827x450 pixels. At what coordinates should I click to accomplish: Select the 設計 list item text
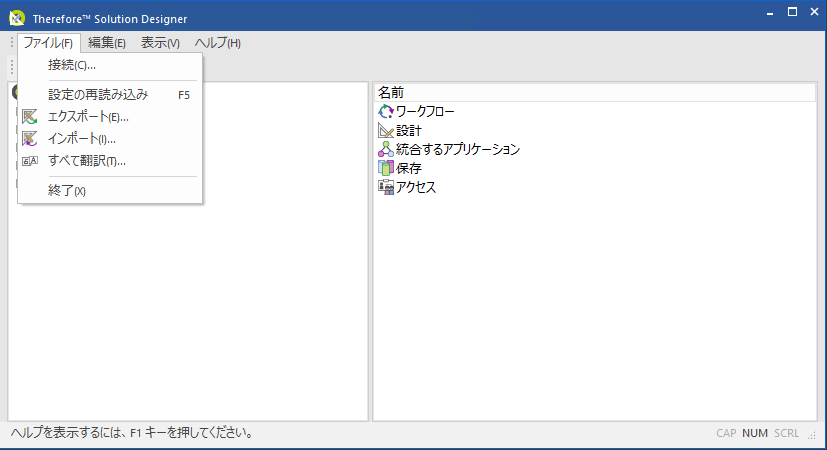(x=409, y=130)
